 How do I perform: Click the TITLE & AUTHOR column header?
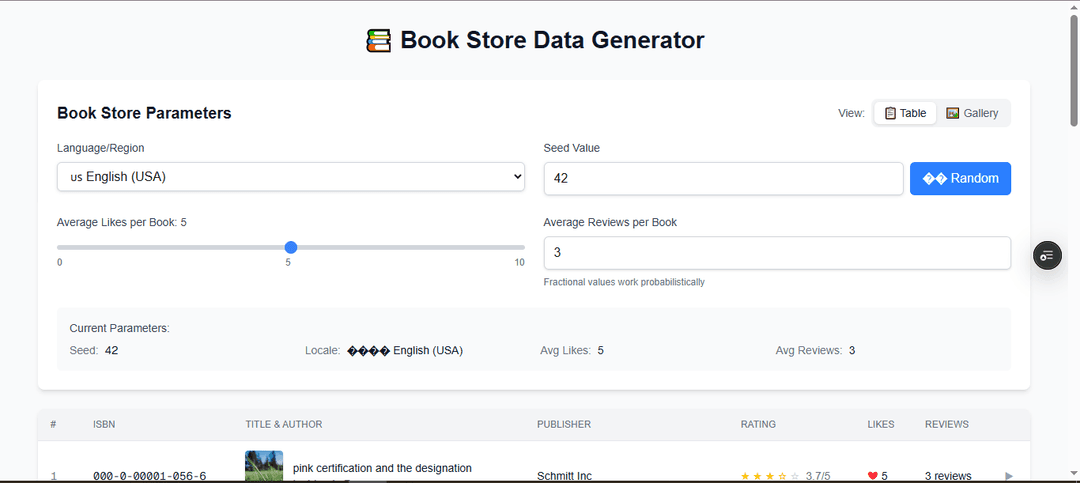(x=284, y=424)
